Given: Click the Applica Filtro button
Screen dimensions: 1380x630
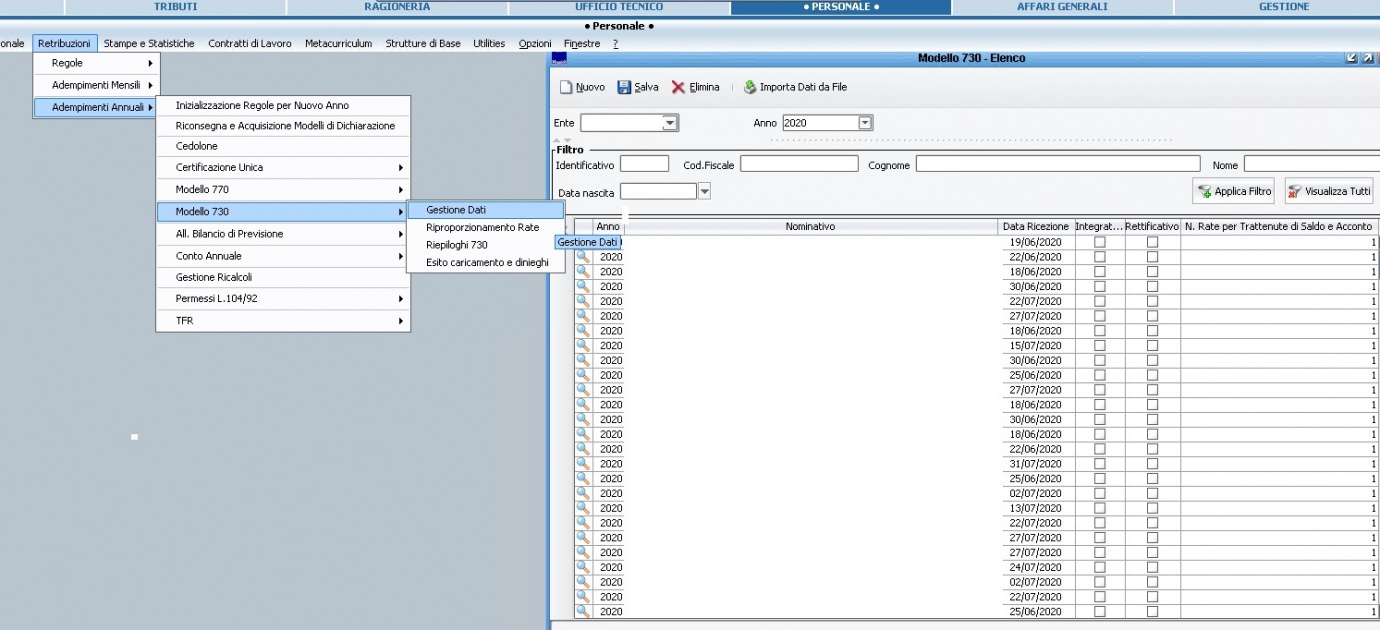Looking at the screenshot, I should [1234, 191].
